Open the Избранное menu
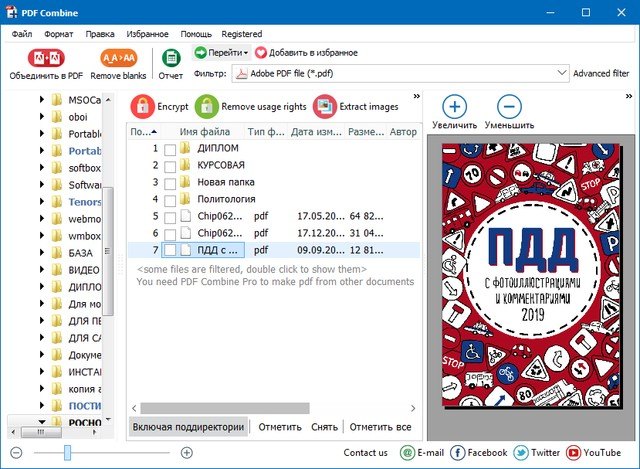 [145, 34]
